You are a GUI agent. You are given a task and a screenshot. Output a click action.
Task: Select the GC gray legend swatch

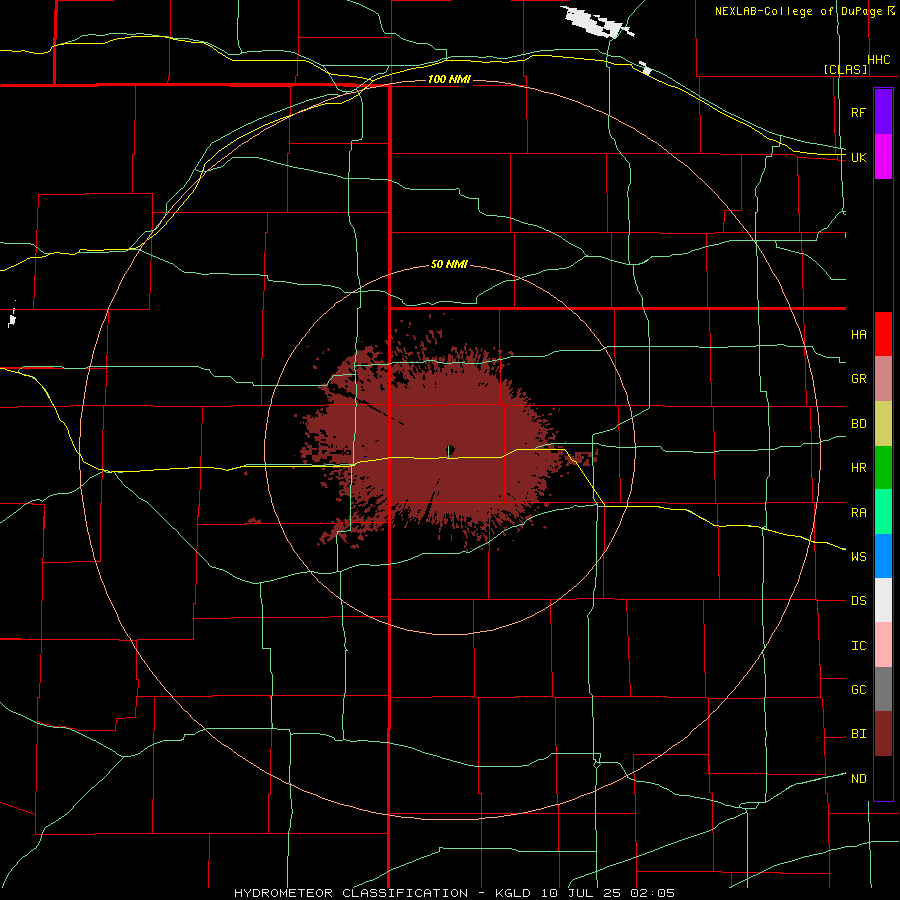(883, 689)
